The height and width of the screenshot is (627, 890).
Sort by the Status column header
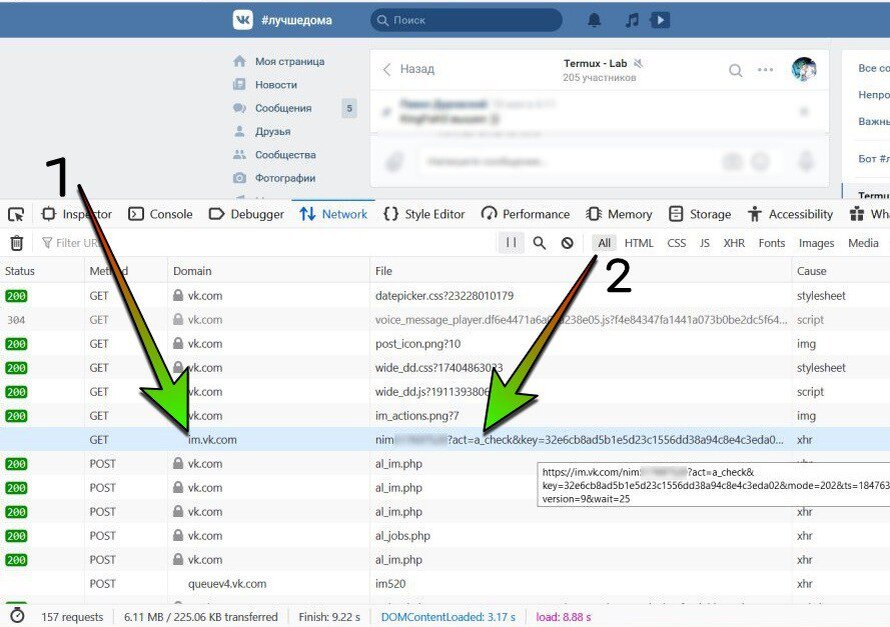point(42,271)
